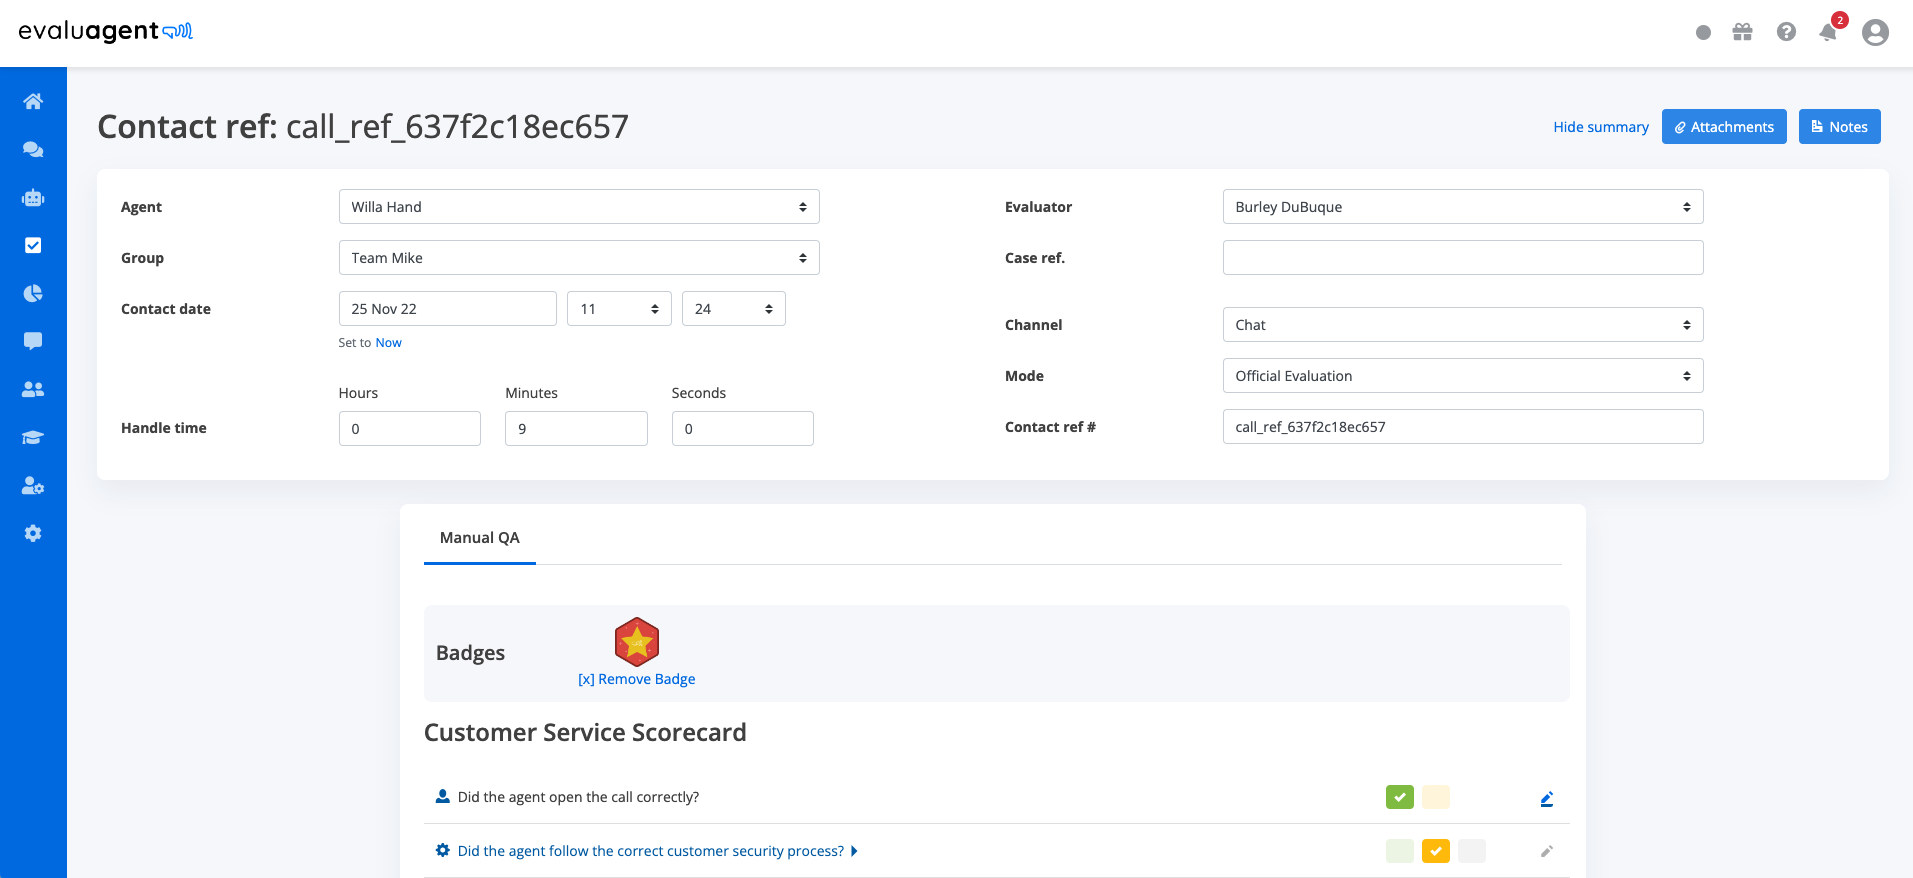Expand the security process question arrow

854,851
